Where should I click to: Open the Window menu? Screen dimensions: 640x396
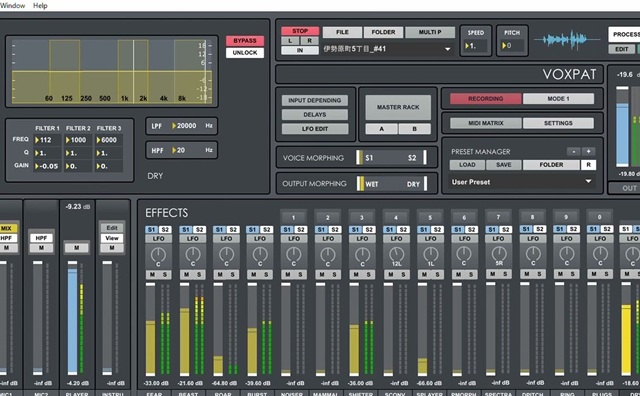[x=12, y=6]
